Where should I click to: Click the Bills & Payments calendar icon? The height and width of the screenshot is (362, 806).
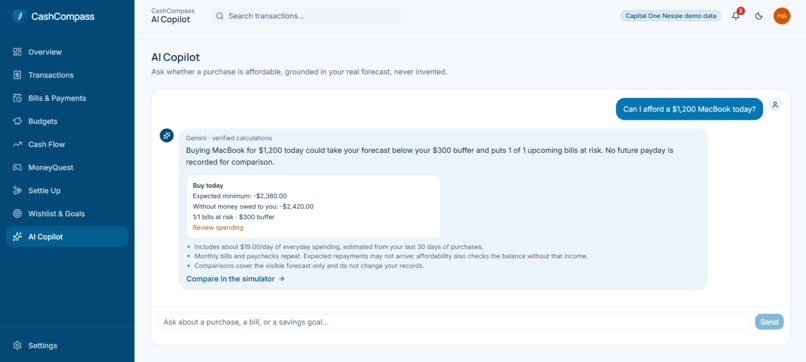click(17, 98)
